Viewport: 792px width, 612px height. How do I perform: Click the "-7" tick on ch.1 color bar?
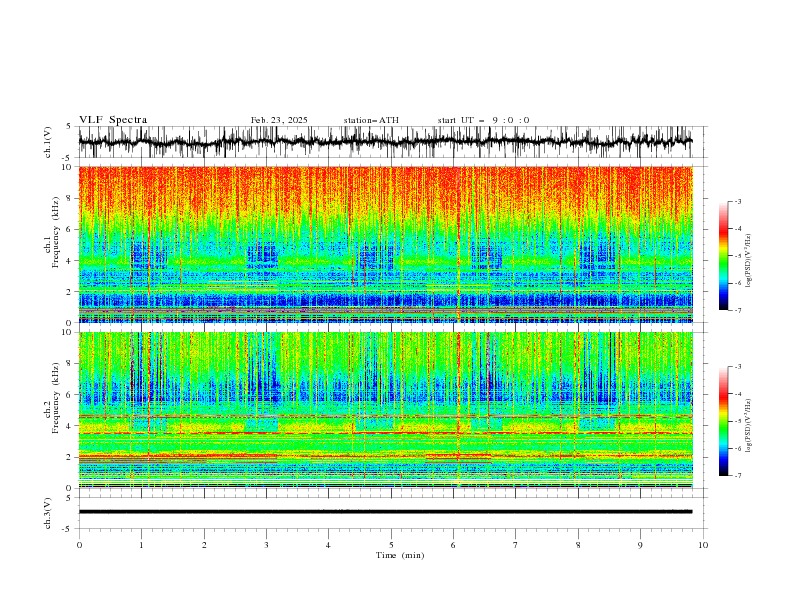[737, 310]
